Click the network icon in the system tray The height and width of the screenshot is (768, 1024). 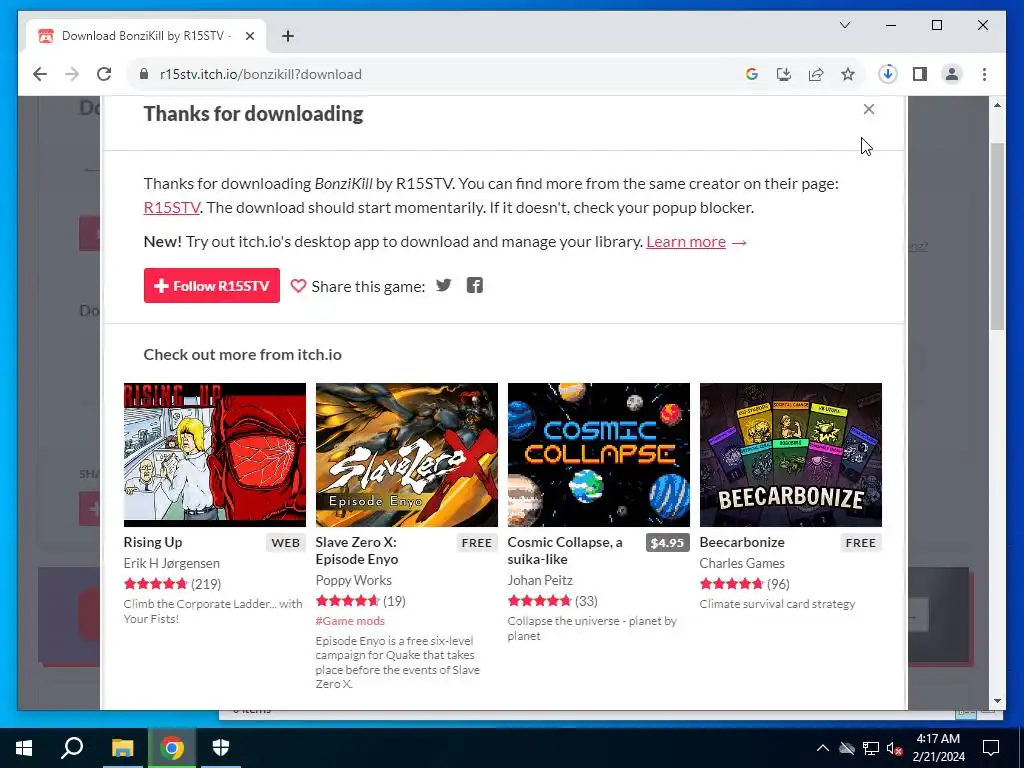pos(871,748)
